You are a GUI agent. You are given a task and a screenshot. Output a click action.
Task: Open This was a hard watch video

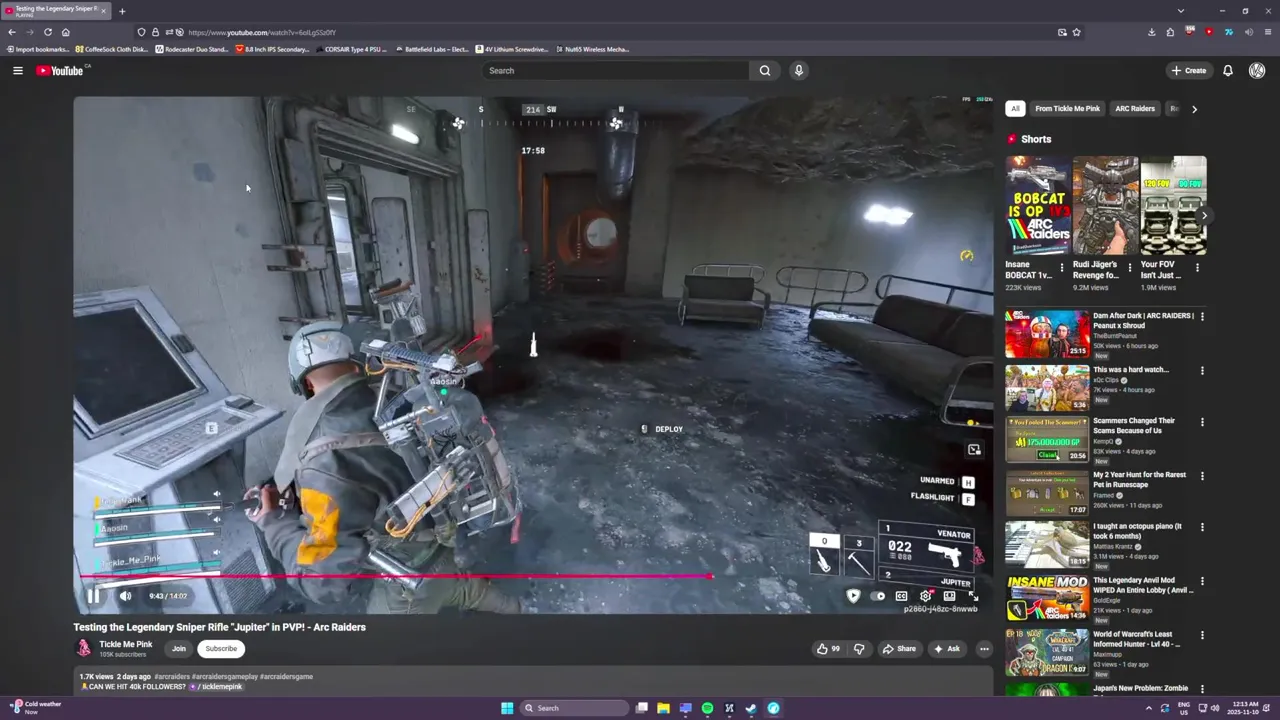[x=1047, y=388]
